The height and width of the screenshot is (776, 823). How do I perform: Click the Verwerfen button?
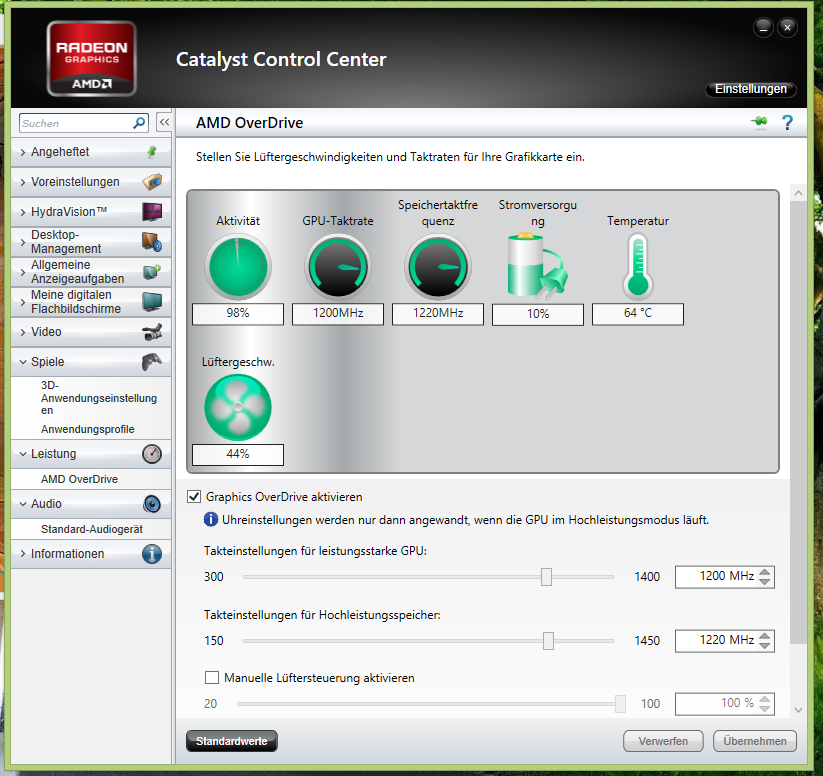tap(663, 741)
